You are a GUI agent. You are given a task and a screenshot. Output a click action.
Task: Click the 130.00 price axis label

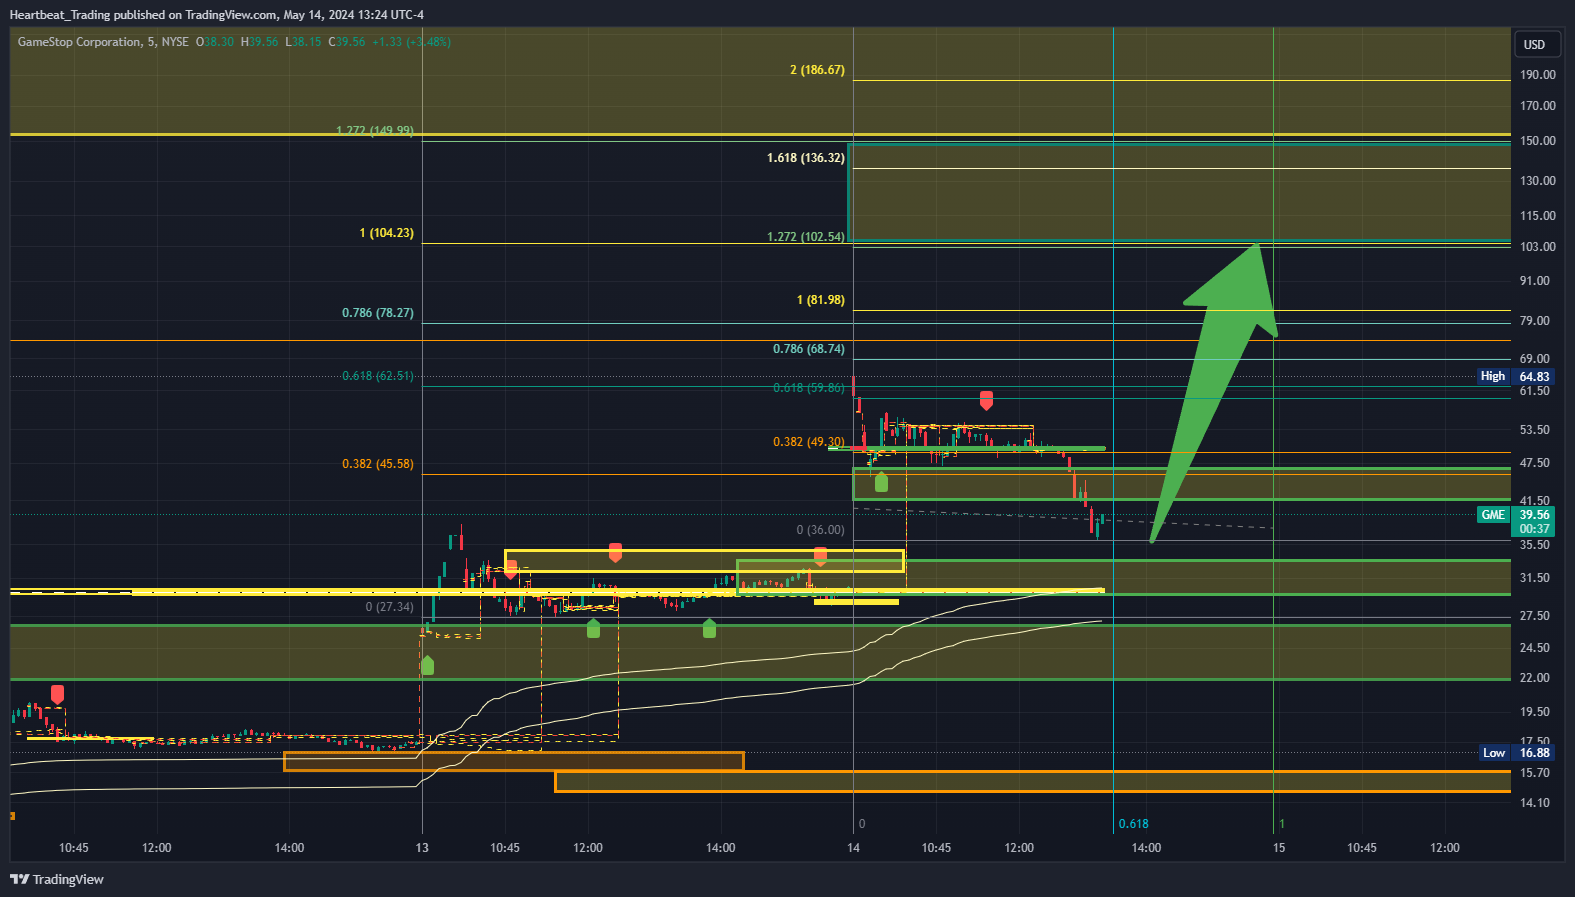point(1537,181)
